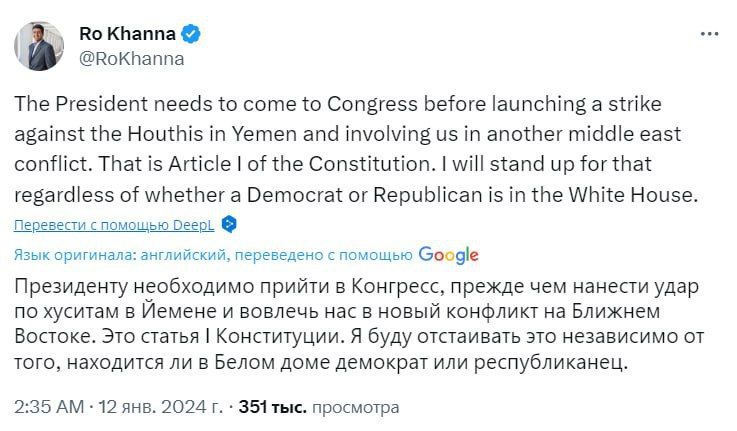The width and height of the screenshot is (737, 431).
Task: Click the Google logo
Action: point(448,254)
